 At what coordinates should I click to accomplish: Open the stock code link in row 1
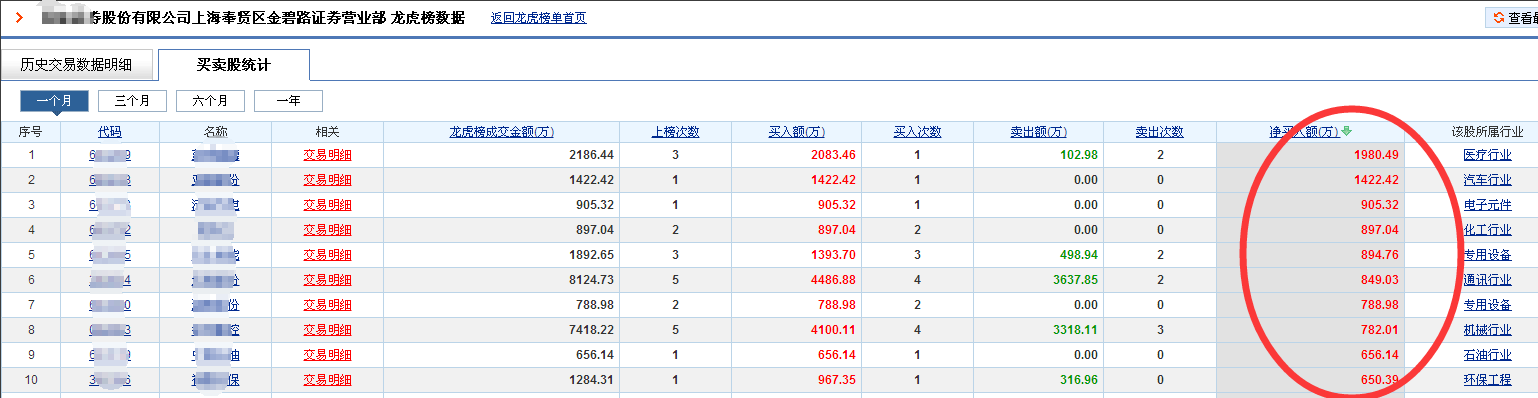point(110,155)
